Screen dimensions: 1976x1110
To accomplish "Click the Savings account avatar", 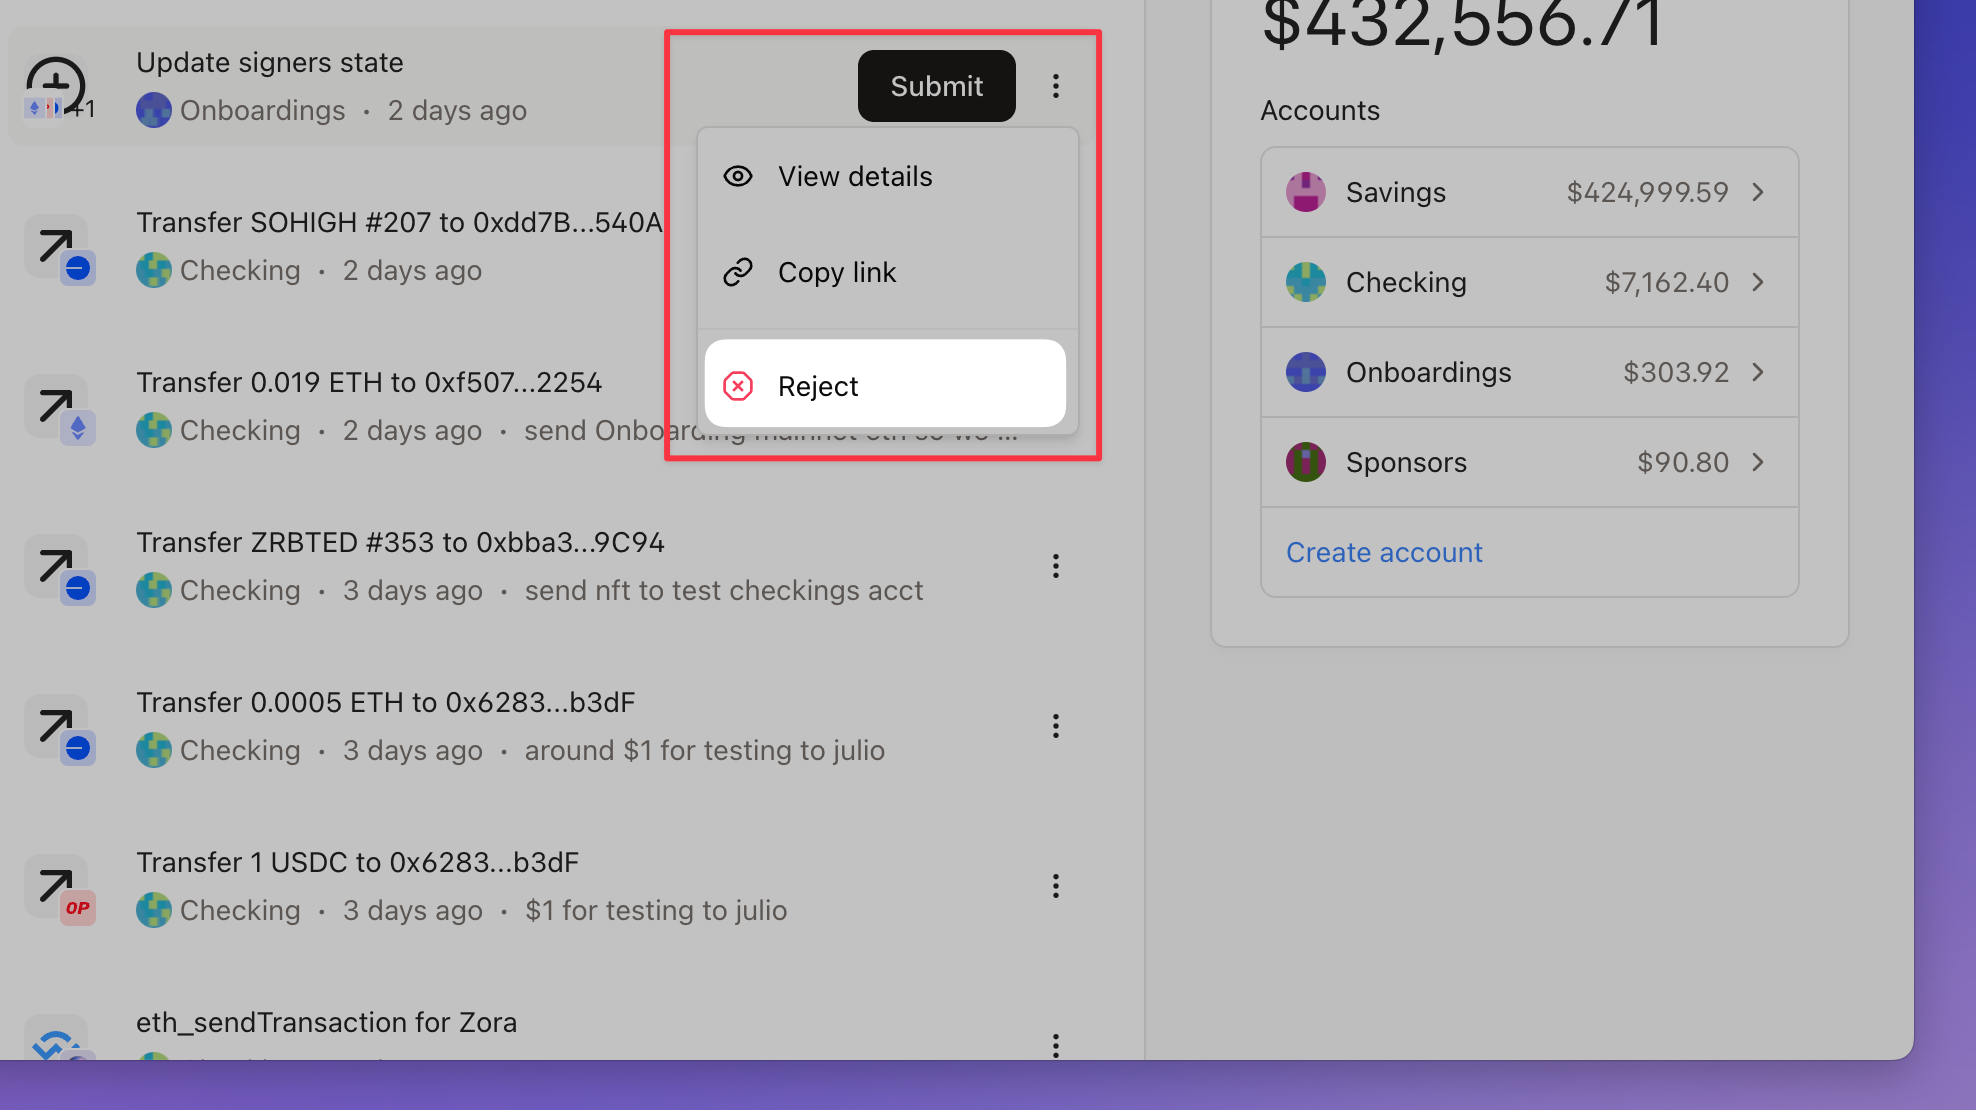I will 1305,192.
